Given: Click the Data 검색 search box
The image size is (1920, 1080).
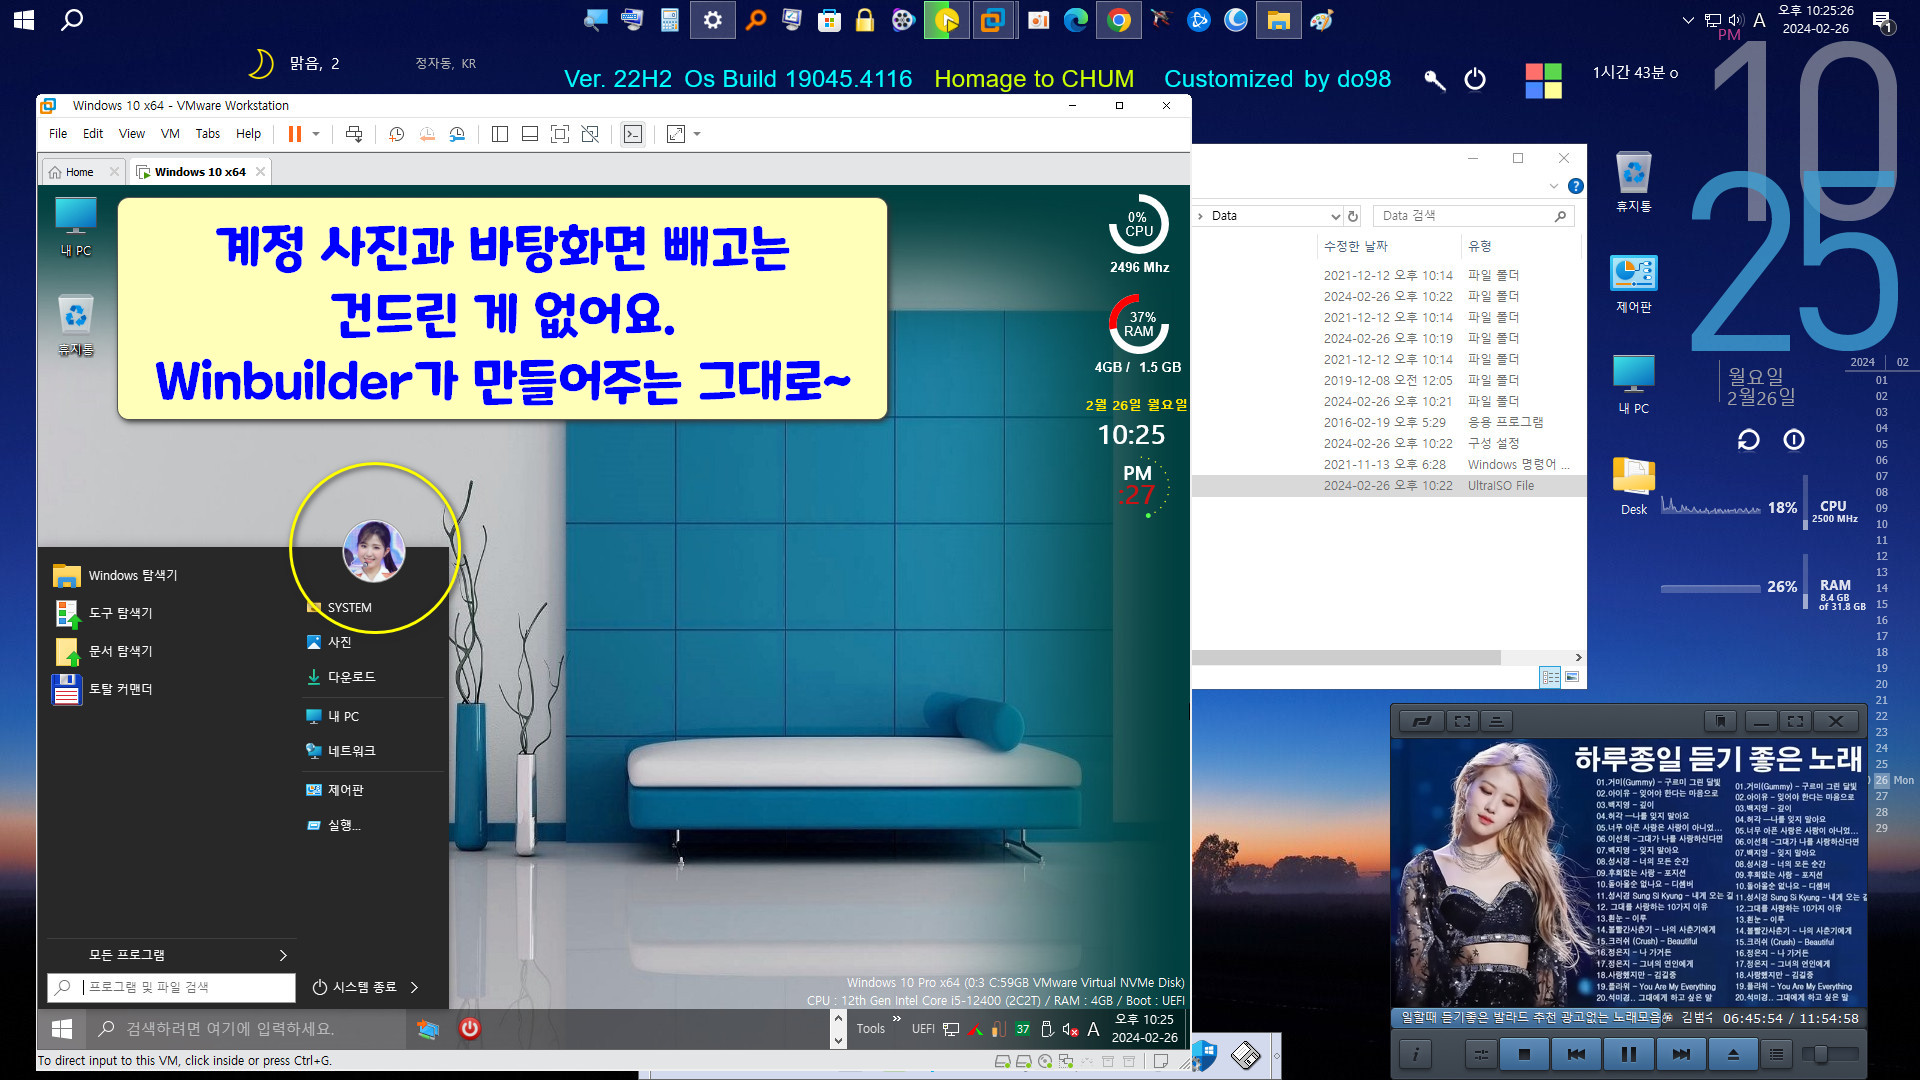Looking at the screenshot, I should click(x=1472, y=216).
